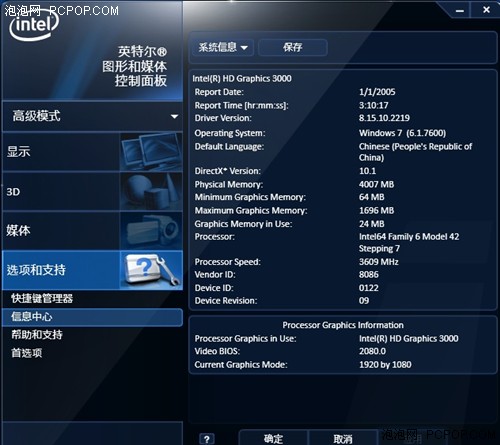
Task: Open the 系统信息 dropdown
Action: pyautogui.click(x=223, y=47)
